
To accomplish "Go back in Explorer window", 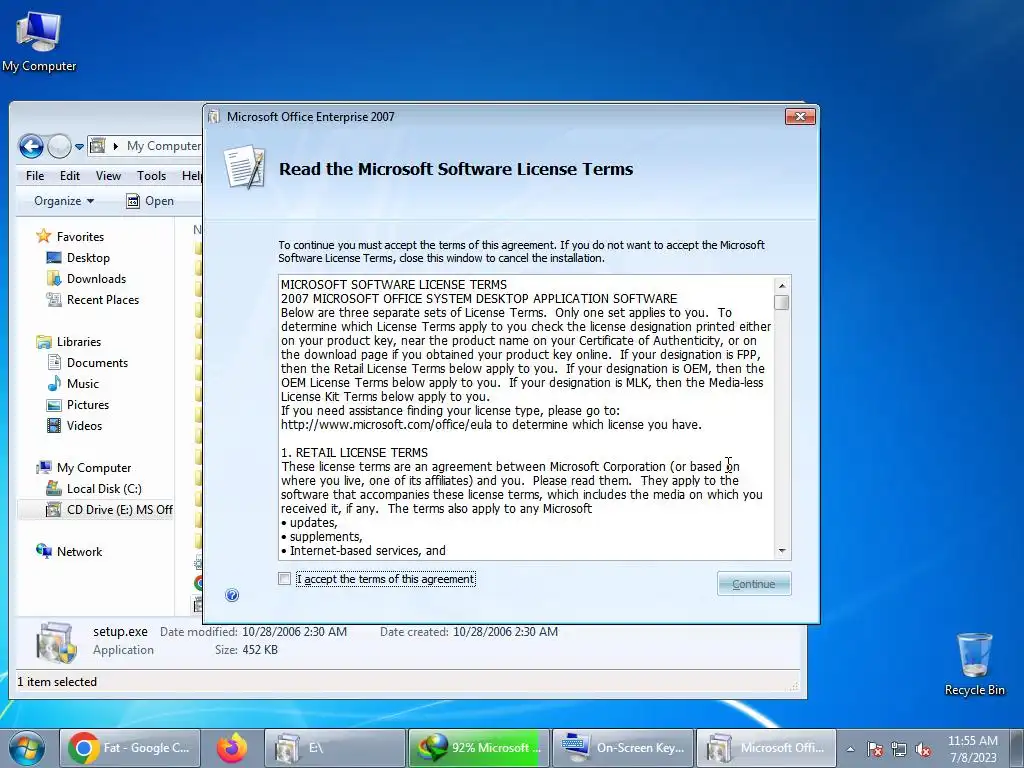I will point(31,146).
